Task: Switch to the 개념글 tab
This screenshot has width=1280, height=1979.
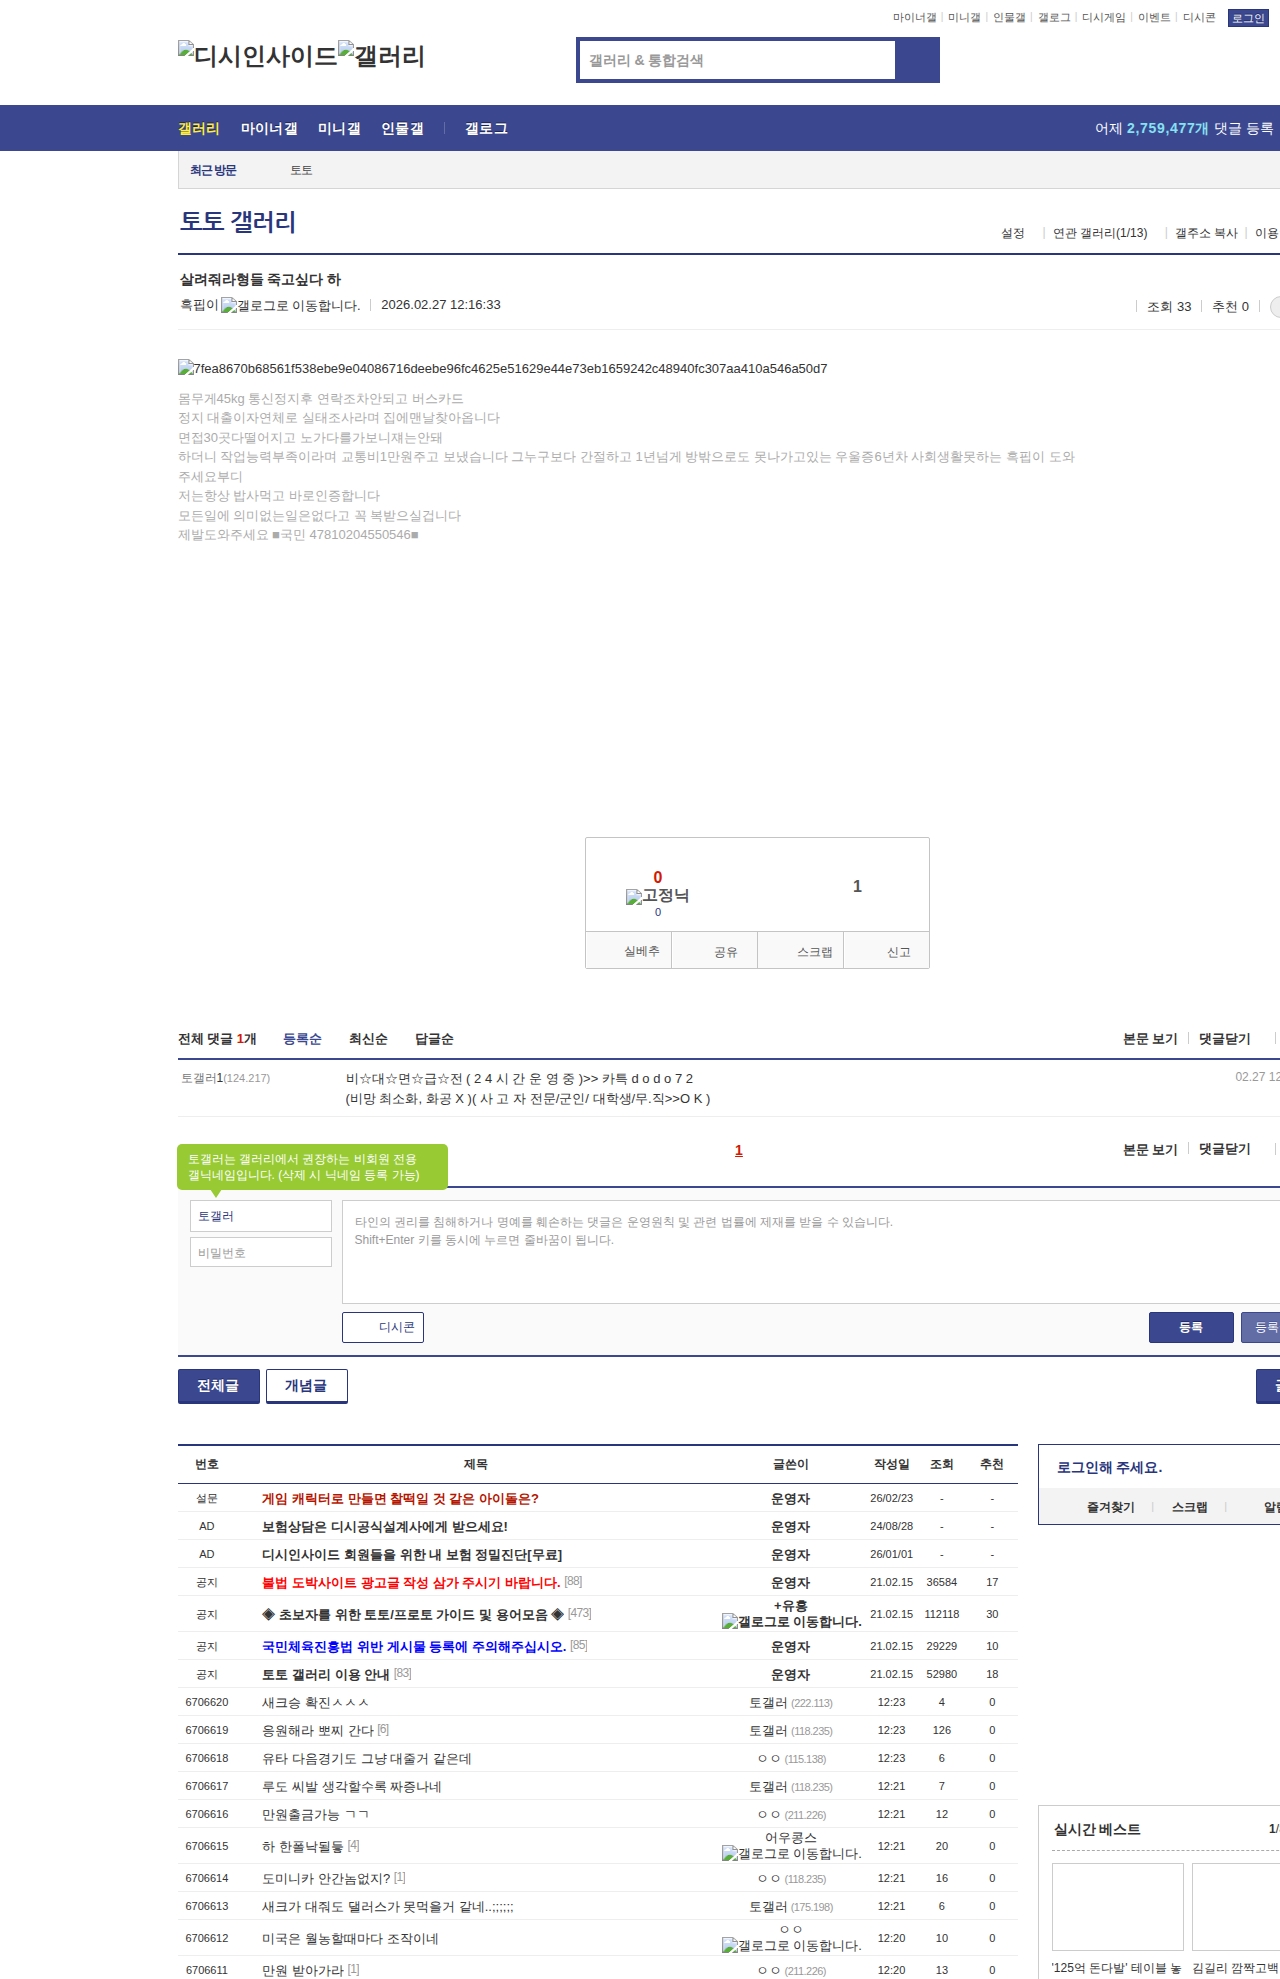Action: (307, 1386)
